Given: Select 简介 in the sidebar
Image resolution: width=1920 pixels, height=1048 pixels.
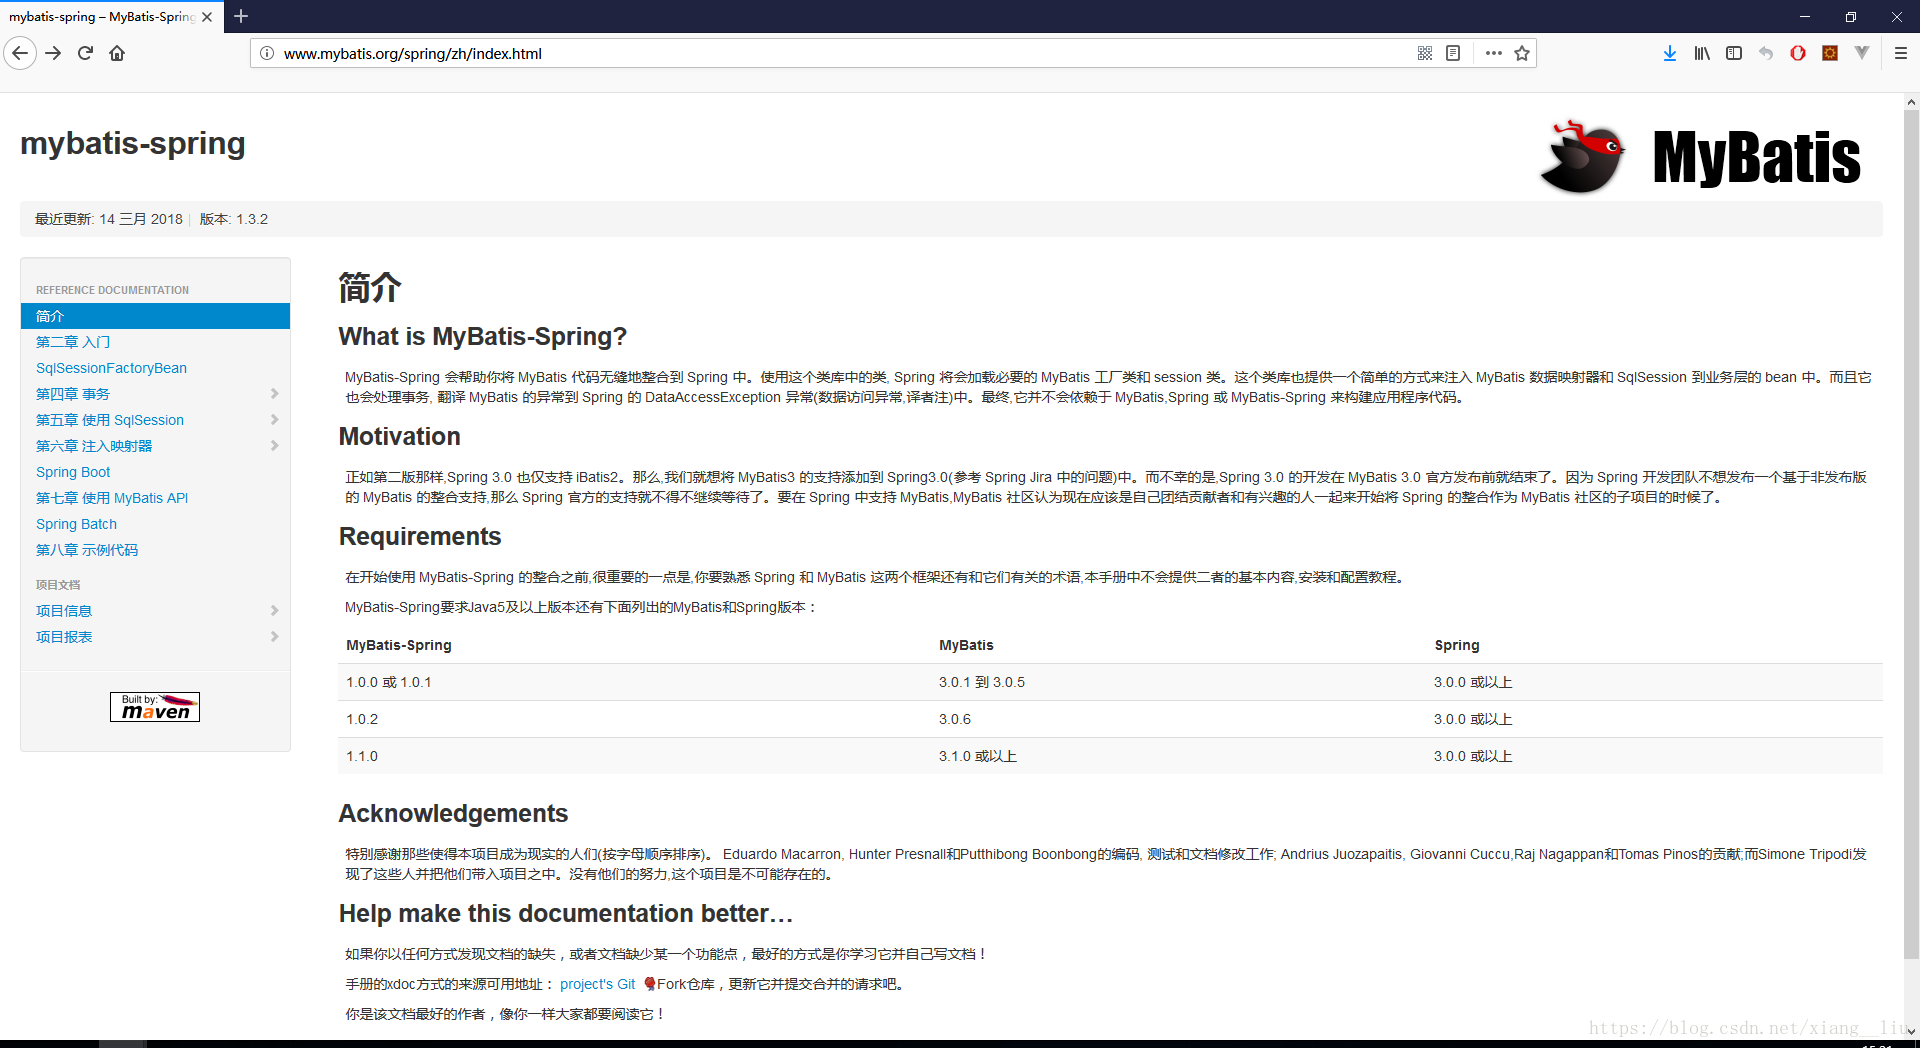Looking at the screenshot, I should click(x=155, y=316).
